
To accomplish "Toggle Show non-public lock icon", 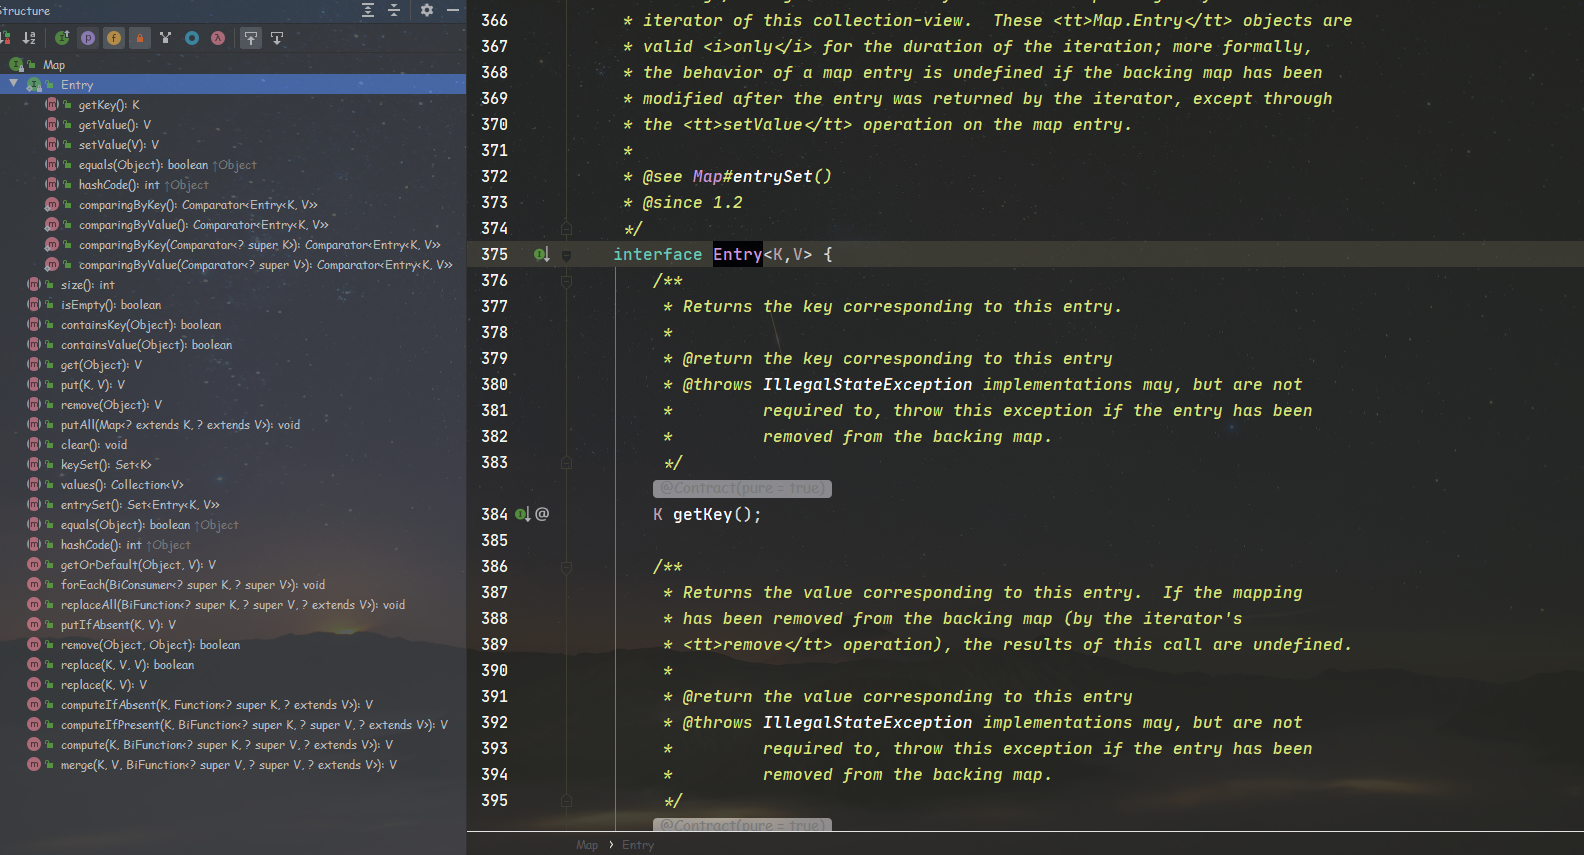I will [x=140, y=38].
